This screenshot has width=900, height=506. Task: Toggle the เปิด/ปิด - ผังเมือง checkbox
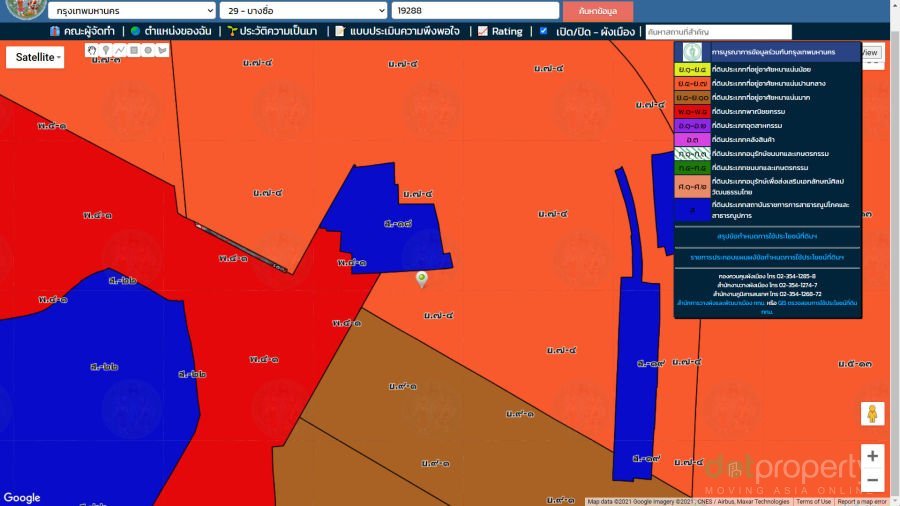[543, 31]
